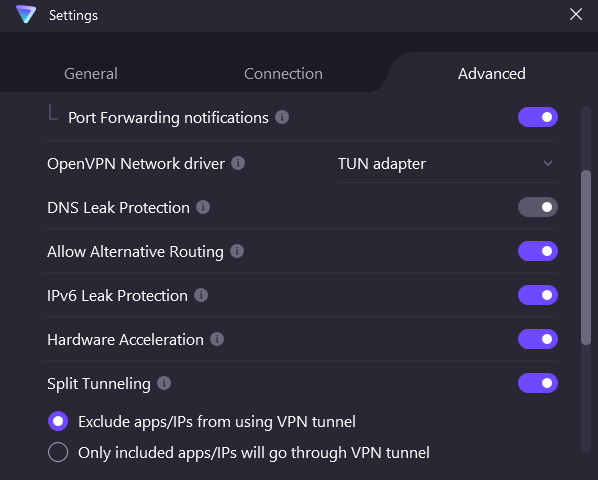Disable IPv6 Leak Protection switch

tap(538, 295)
